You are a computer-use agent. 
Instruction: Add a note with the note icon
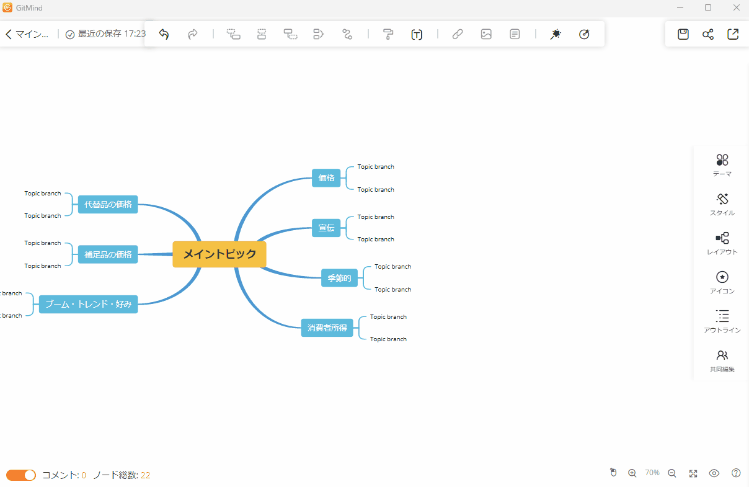point(515,34)
